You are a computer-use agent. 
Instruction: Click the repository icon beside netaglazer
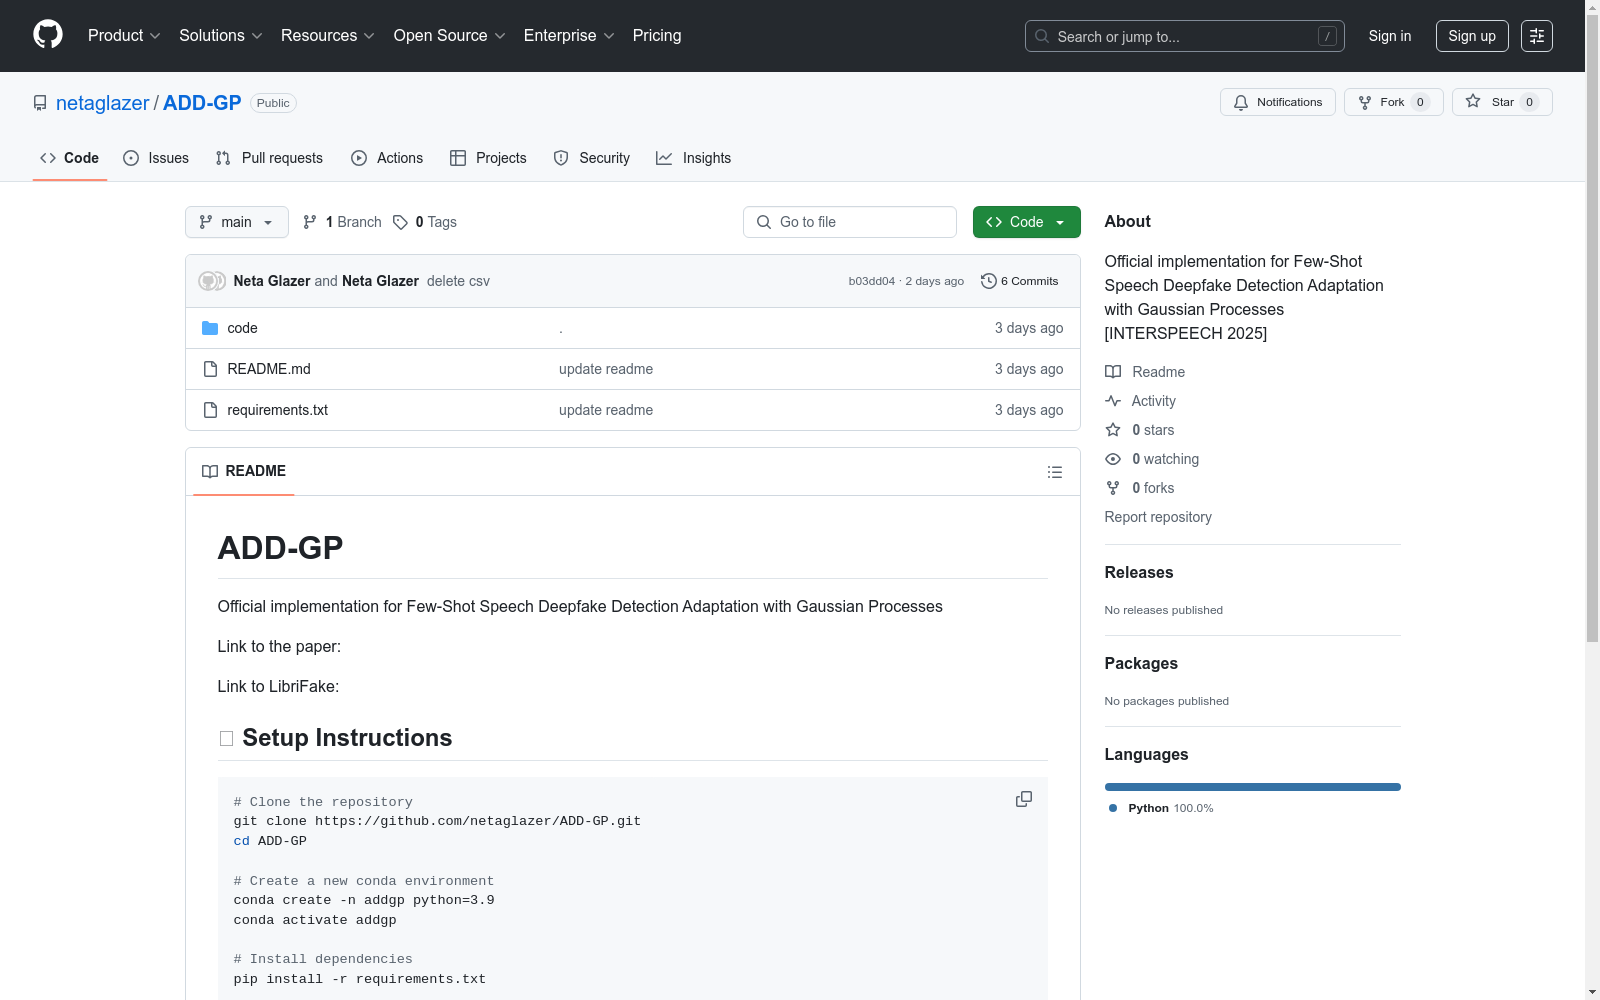[40, 103]
